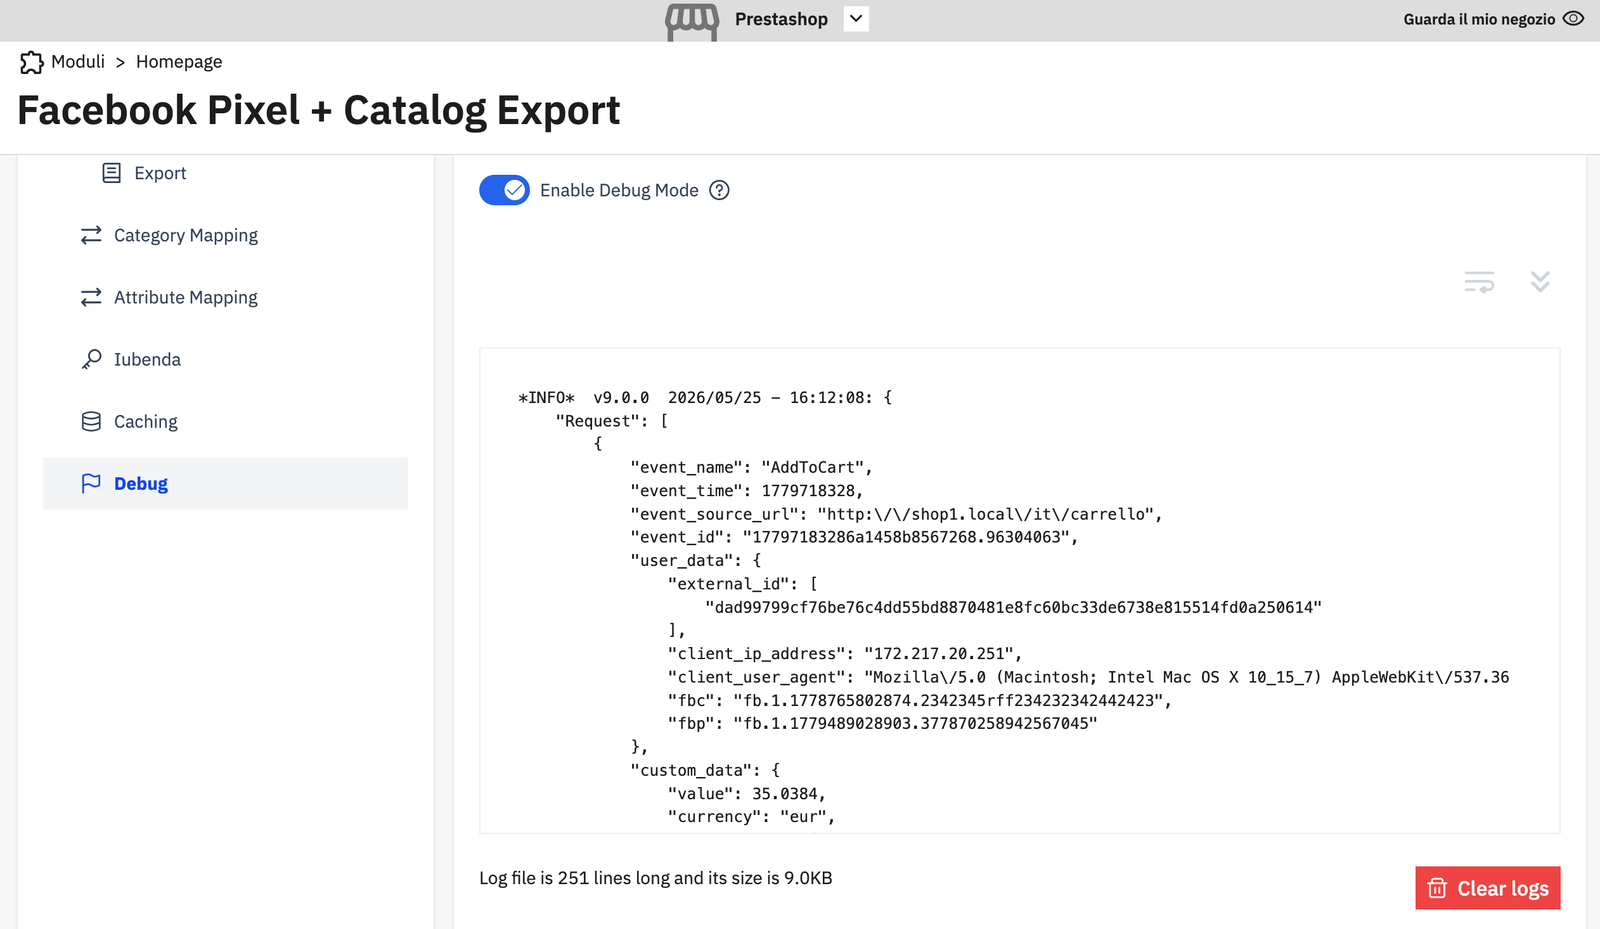
Task: Click the Moduli puzzle icon
Action: (32, 62)
